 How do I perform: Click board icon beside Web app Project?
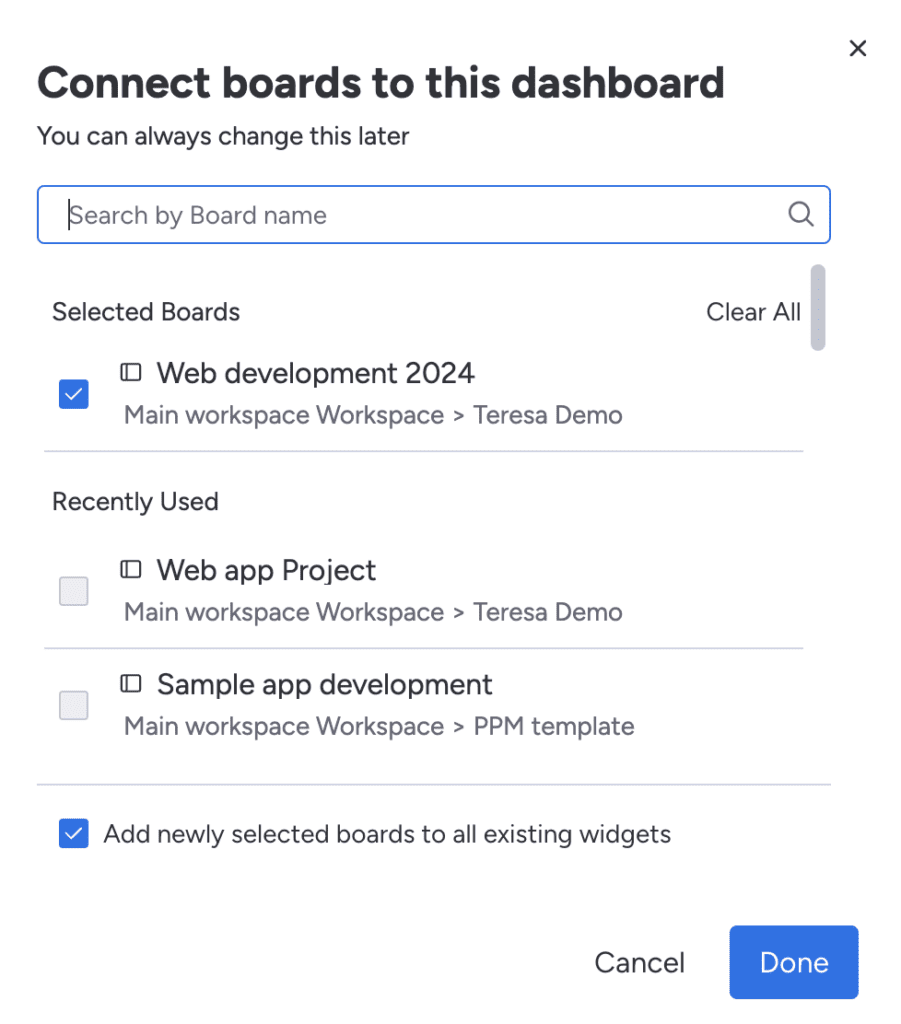[x=131, y=569]
